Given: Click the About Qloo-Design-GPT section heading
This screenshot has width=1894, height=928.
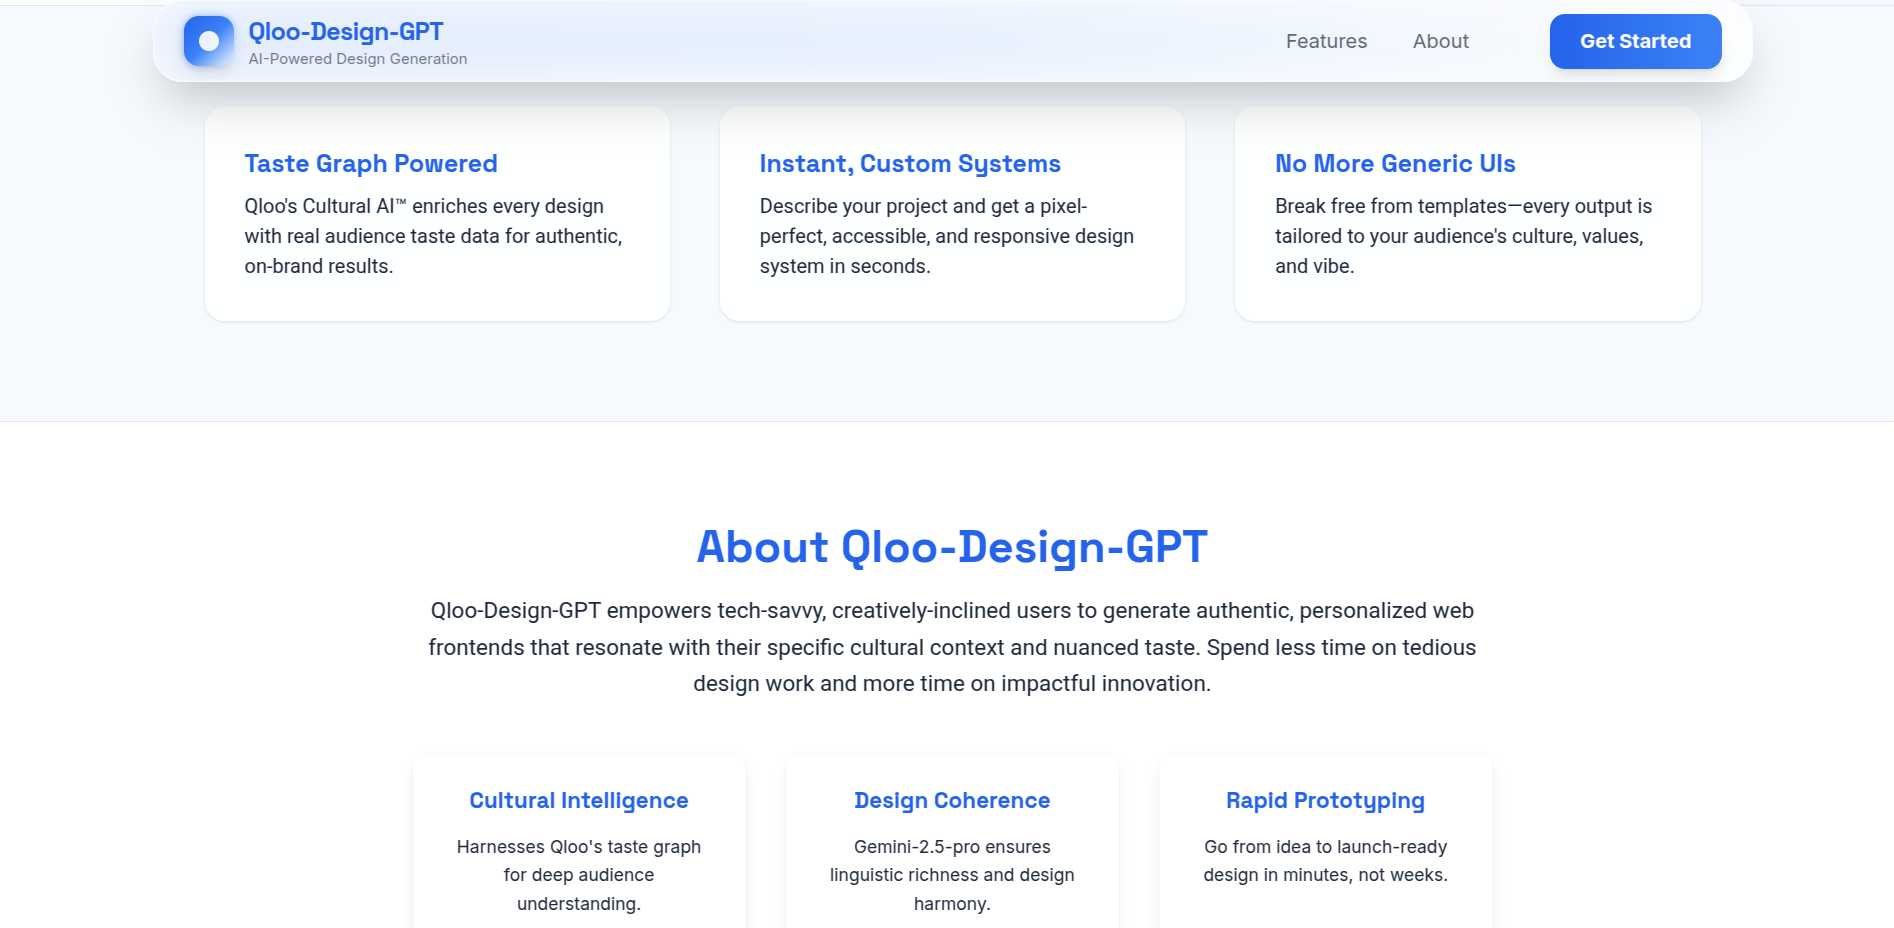Looking at the screenshot, I should [952, 547].
